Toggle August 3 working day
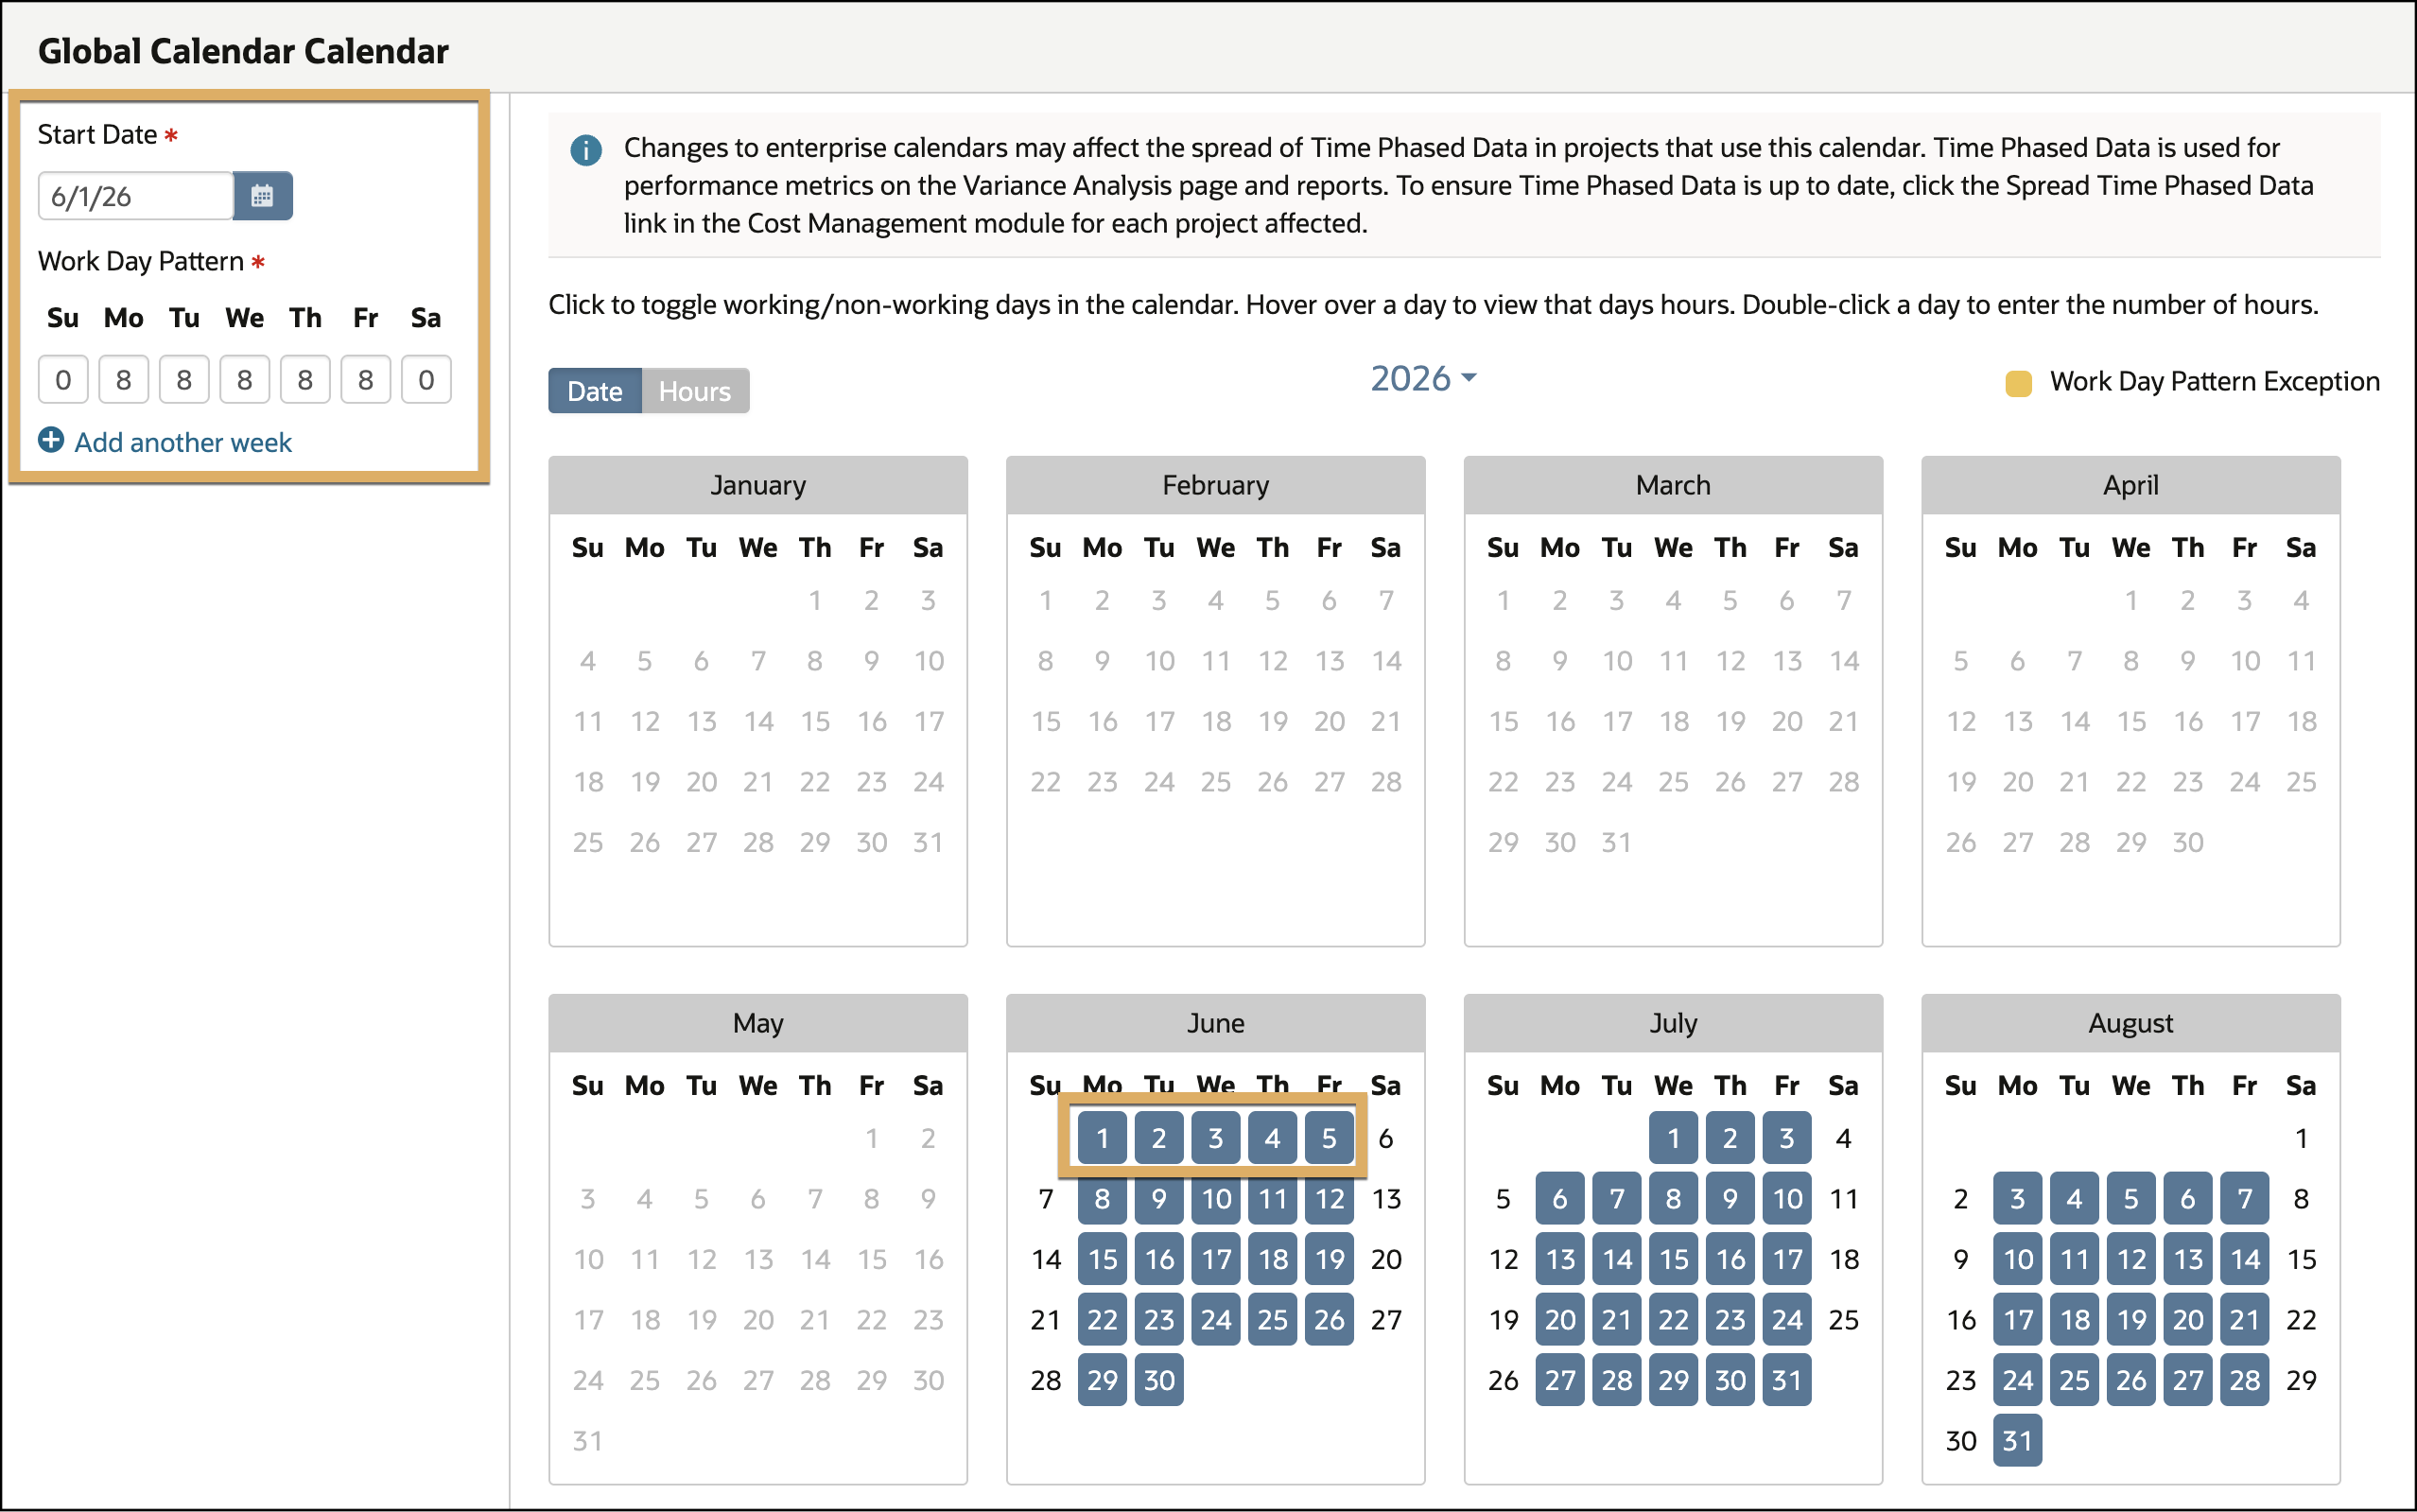2417x1512 pixels. point(2017,1198)
